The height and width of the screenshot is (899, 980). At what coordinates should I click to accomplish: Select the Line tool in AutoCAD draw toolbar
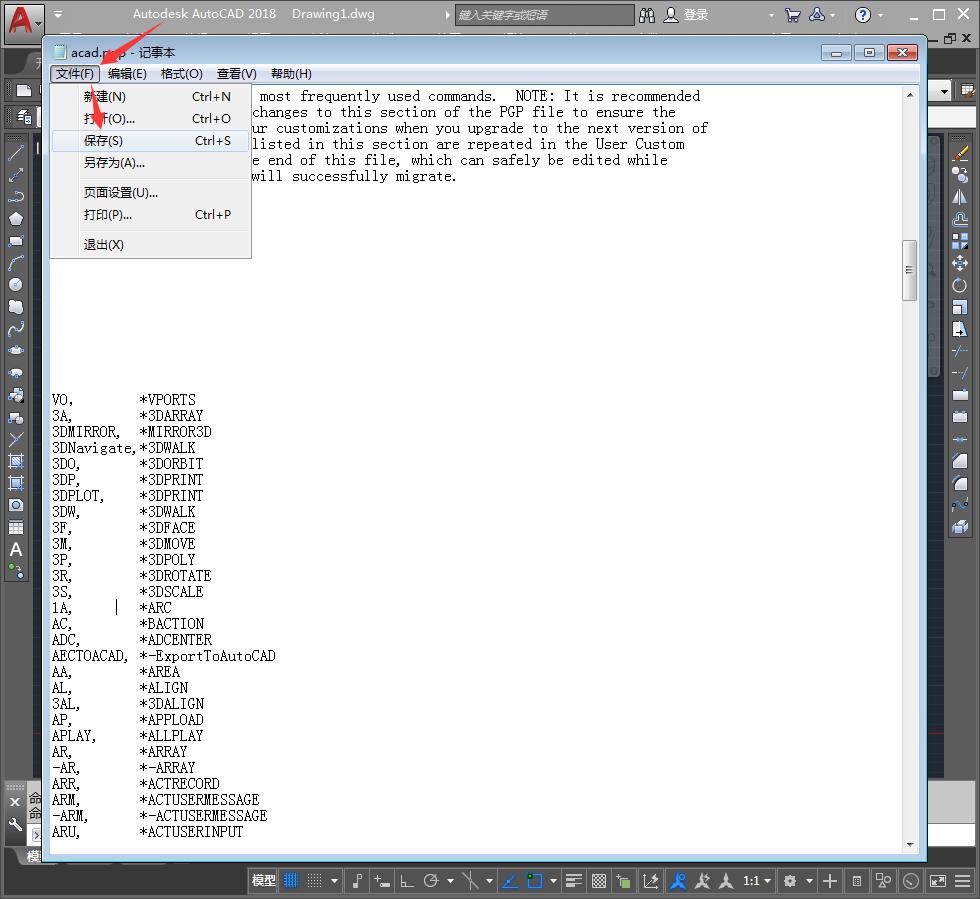[16, 153]
